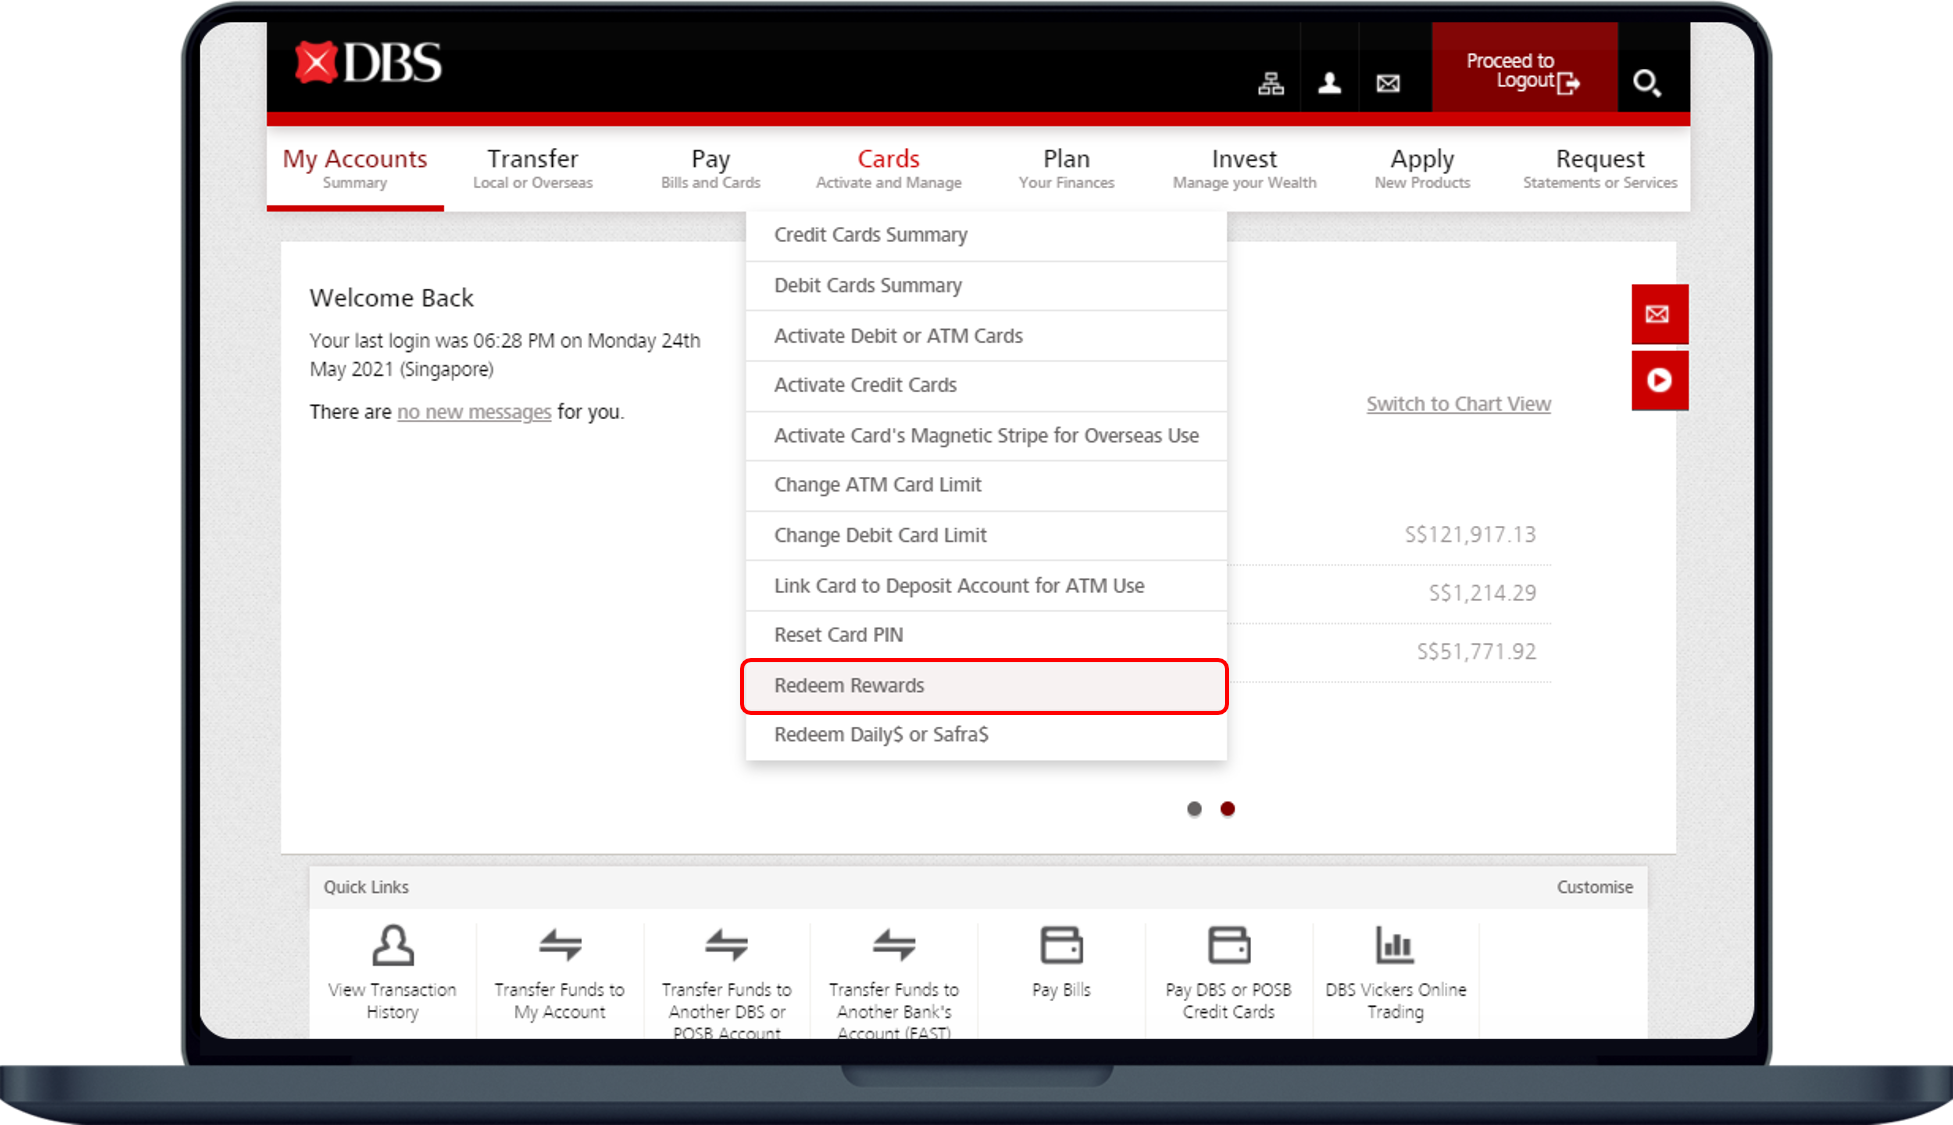This screenshot has width=1953, height=1125.
Task: Open Transfer Funds to Another DBS or POSB Account
Action: [727, 981]
